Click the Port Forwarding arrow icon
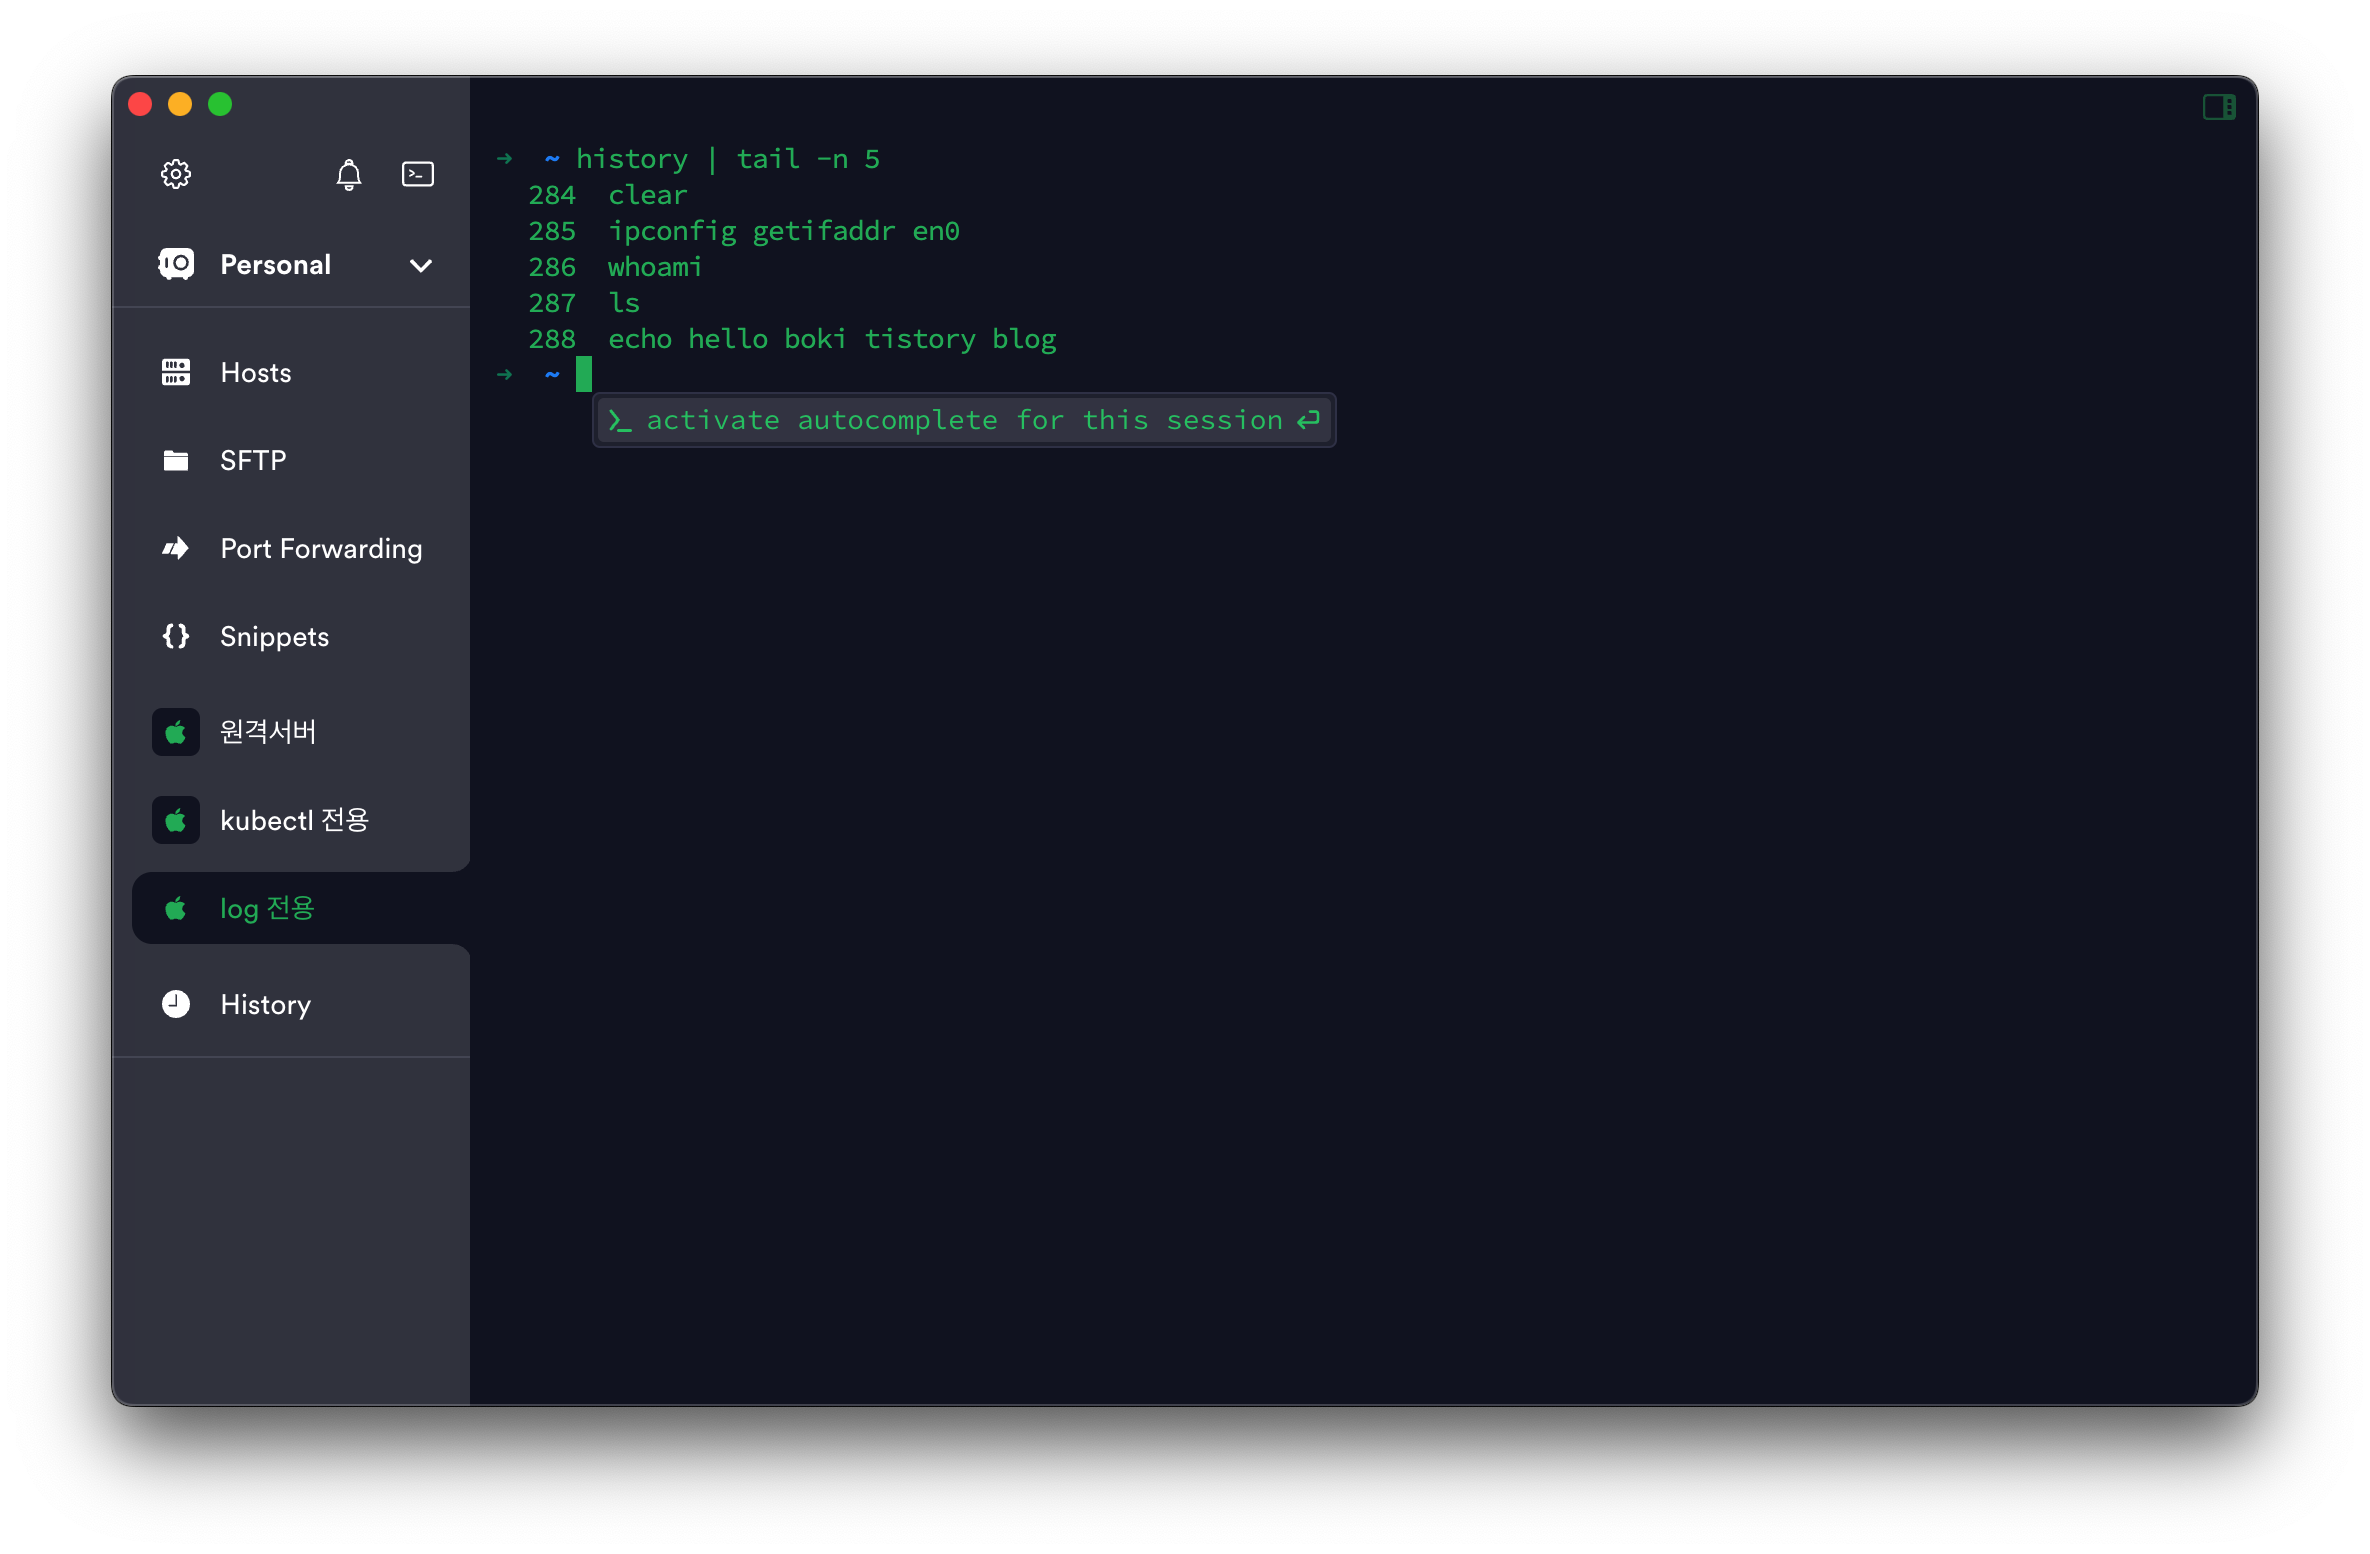Viewport: 2370px width, 1554px height. (x=176, y=548)
